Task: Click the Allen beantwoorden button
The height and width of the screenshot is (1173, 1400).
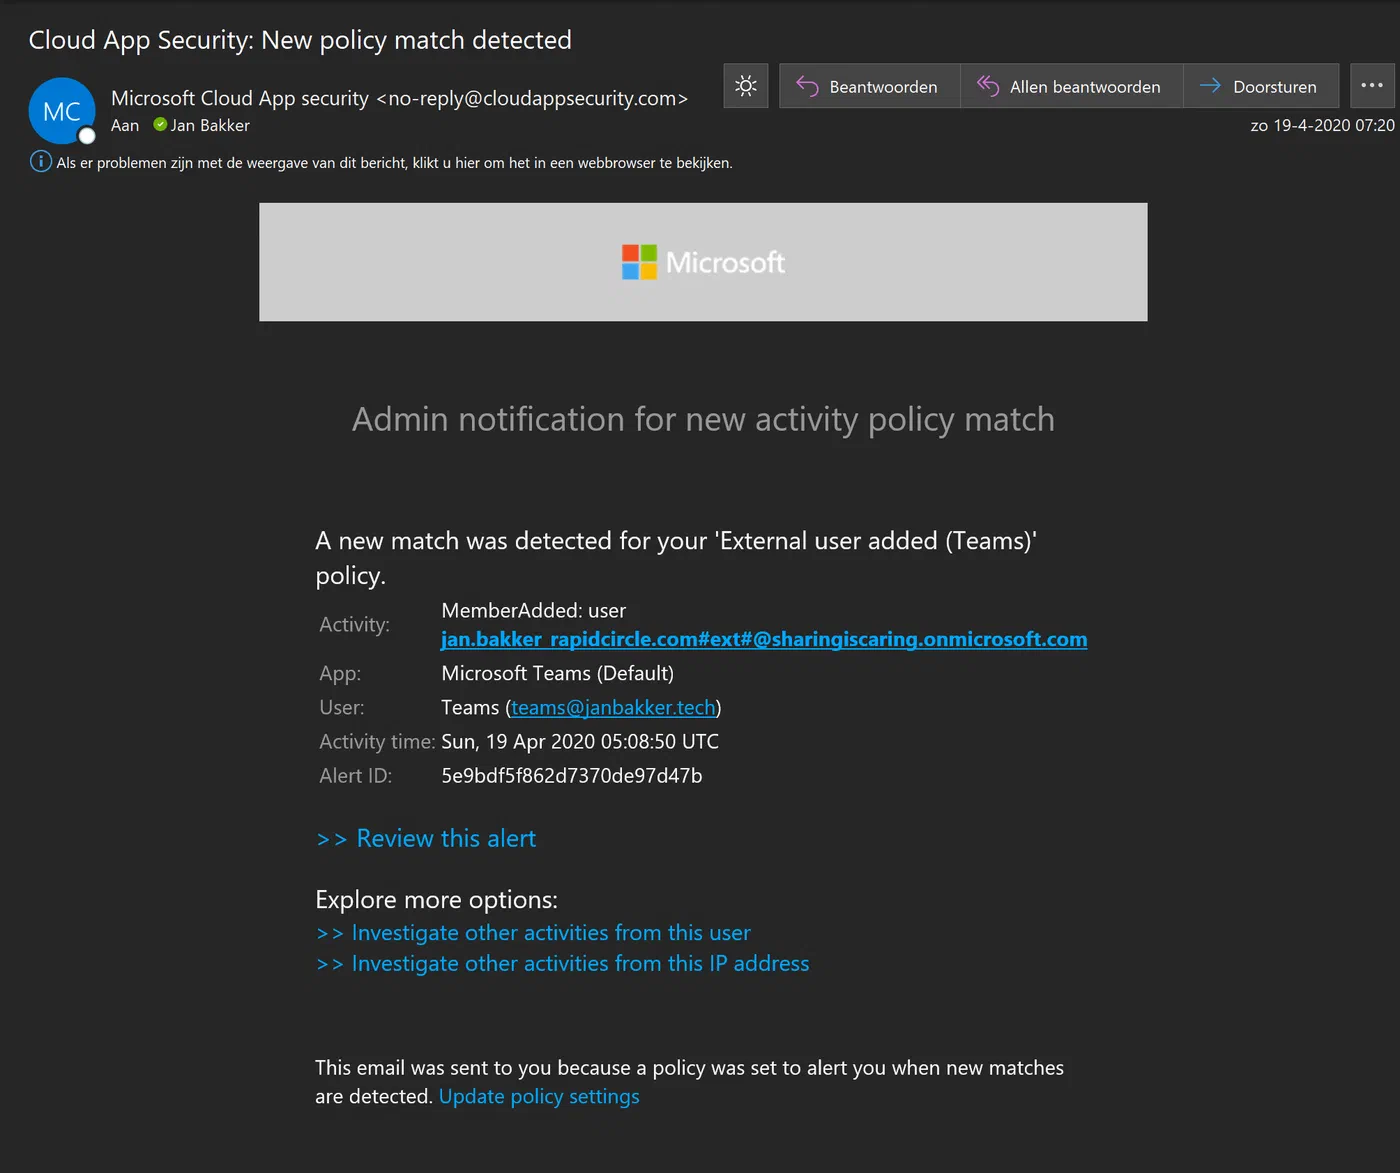Action: click(x=1071, y=86)
